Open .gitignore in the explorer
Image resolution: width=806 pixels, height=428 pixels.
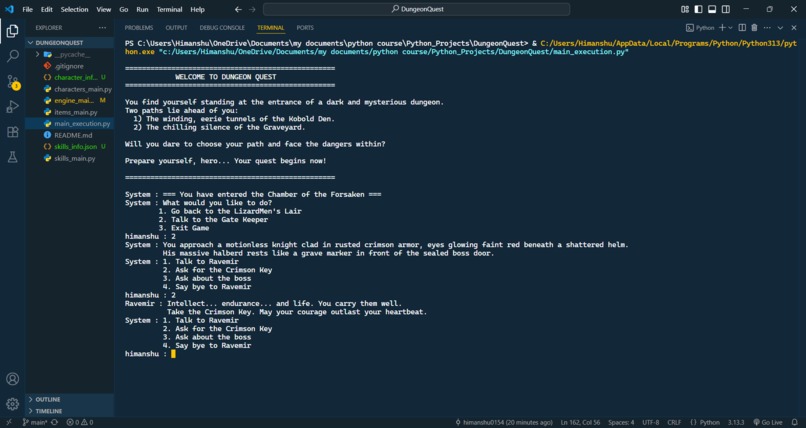tap(69, 66)
